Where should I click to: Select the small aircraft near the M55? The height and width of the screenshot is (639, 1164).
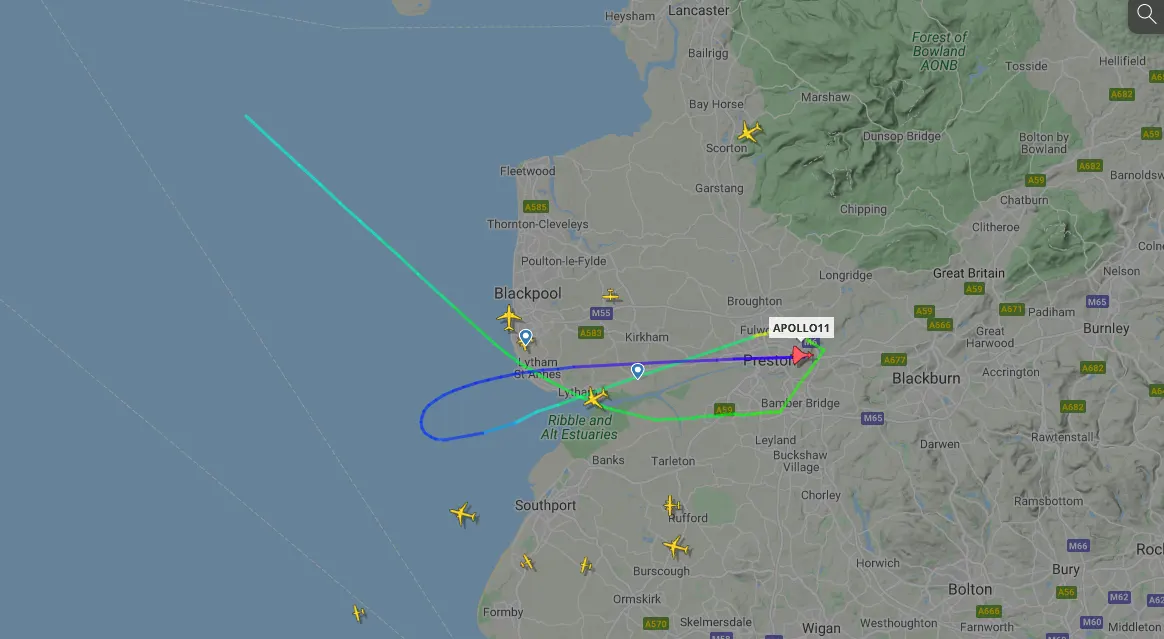(x=611, y=296)
